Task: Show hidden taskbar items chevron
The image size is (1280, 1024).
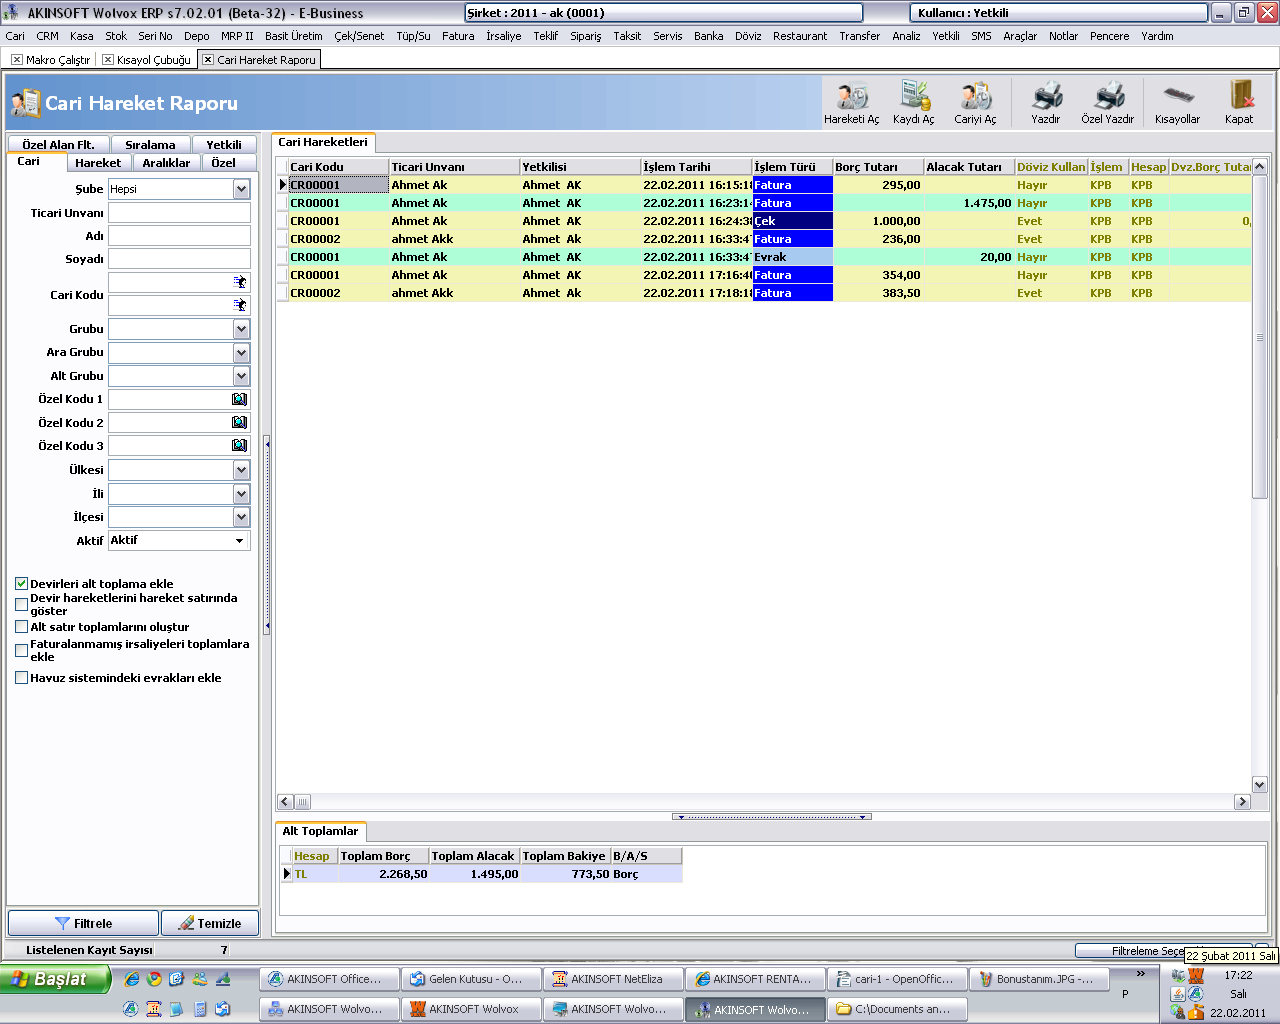Action: (1141, 974)
